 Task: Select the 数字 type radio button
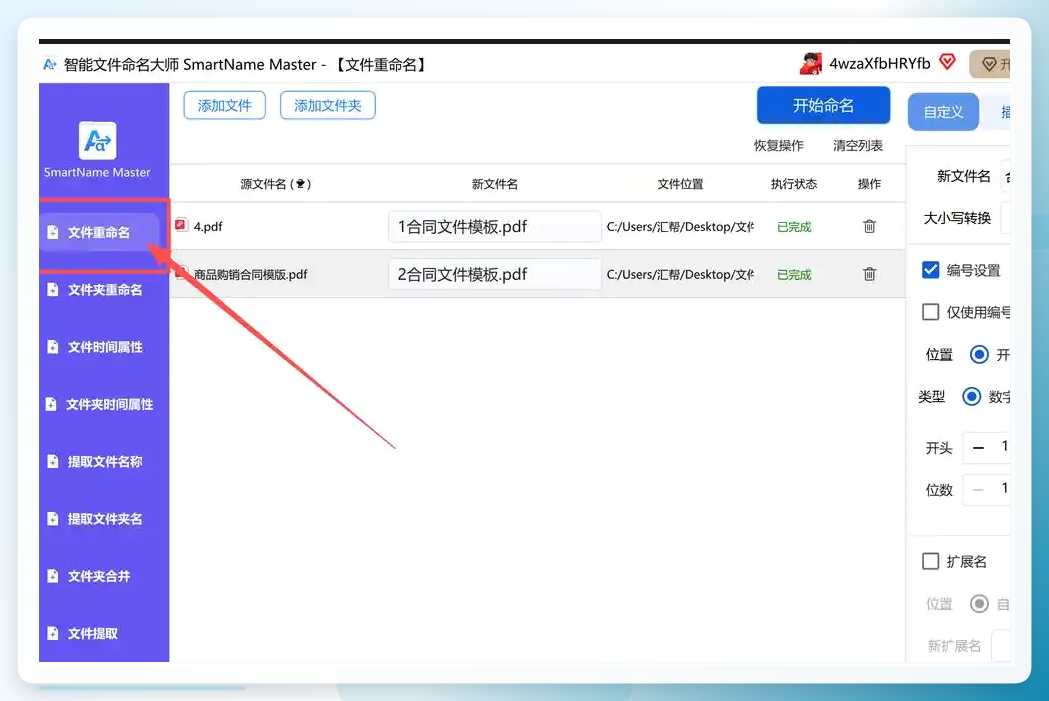[971, 397]
